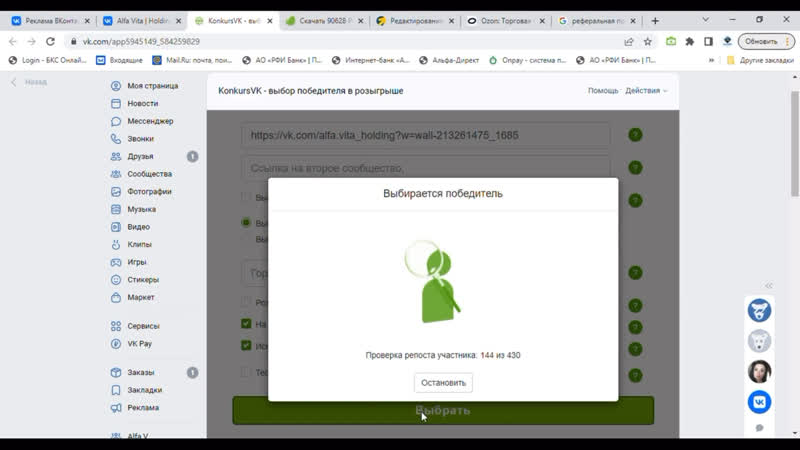
Task: Go back with Назад link
Action: click(30, 82)
